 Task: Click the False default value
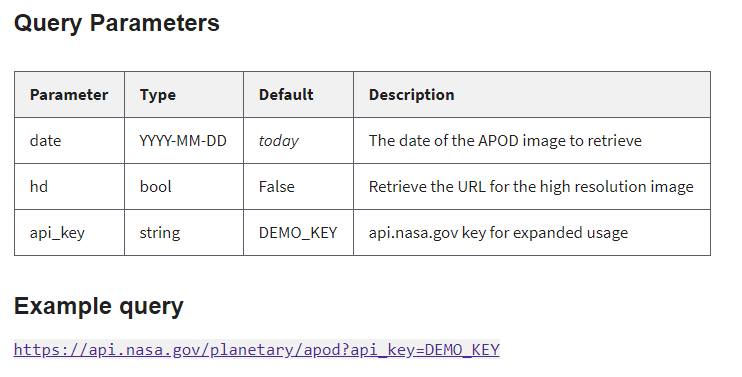[276, 187]
